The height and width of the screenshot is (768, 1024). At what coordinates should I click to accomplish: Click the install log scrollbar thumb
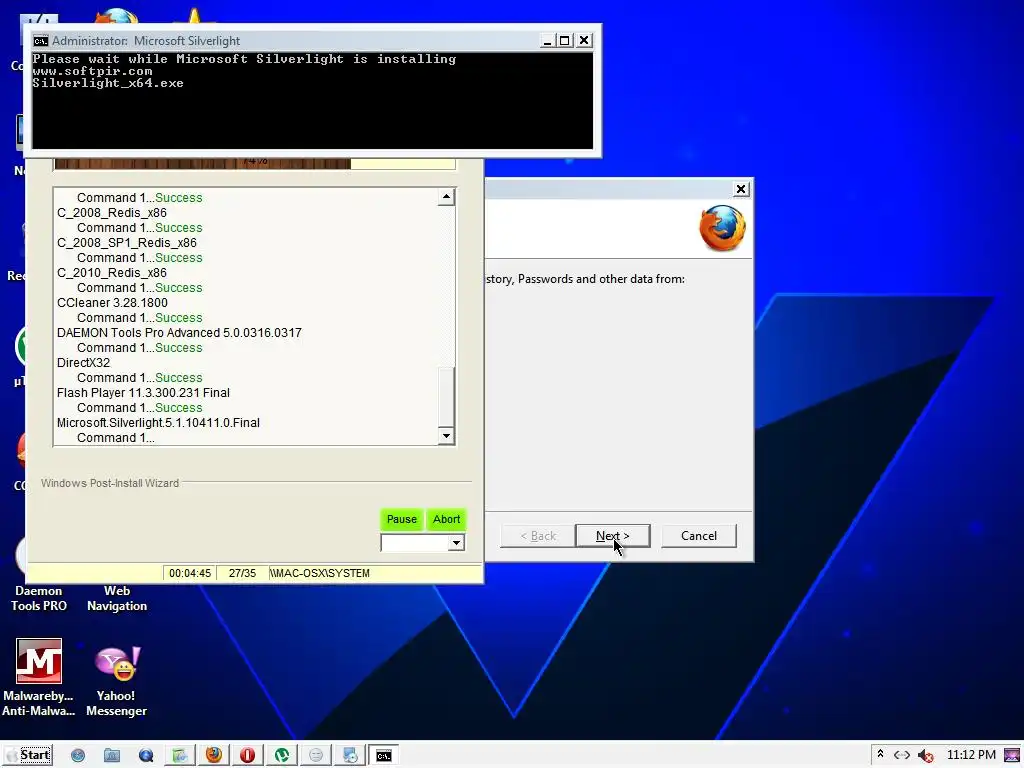(x=446, y=397)
